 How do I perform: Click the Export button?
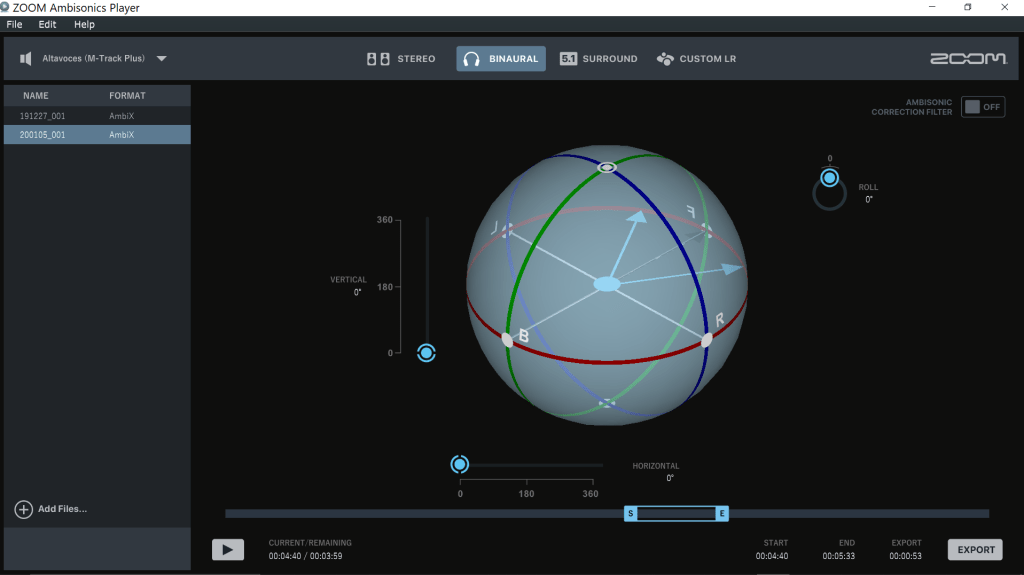975,549
